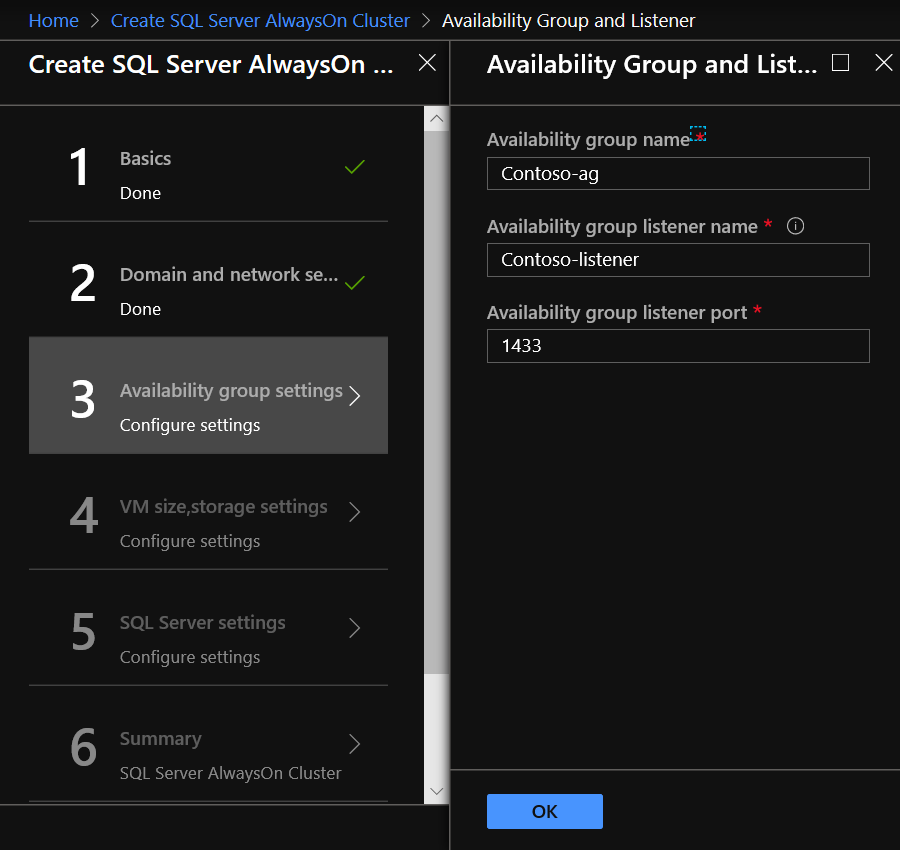Expand step 5 SQL Server settings
This screenshot has width=900, height=850.
[353, 628]
